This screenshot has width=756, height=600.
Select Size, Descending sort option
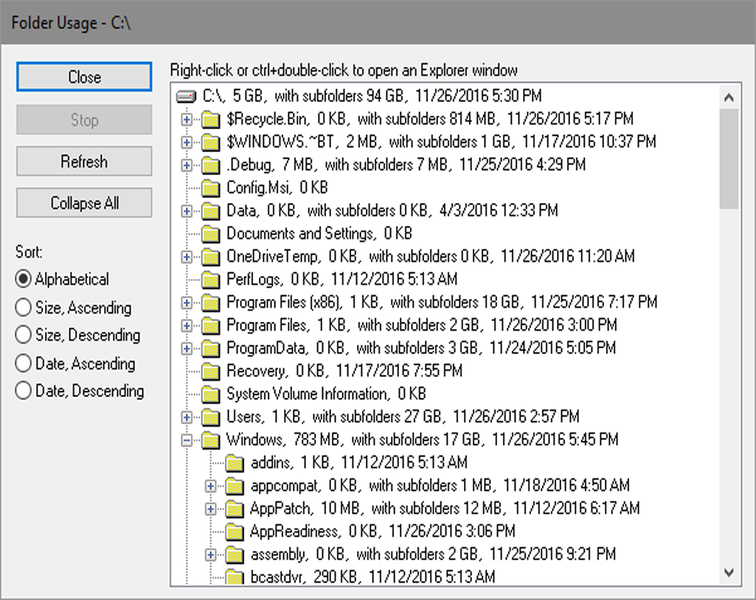coord(78,335)
